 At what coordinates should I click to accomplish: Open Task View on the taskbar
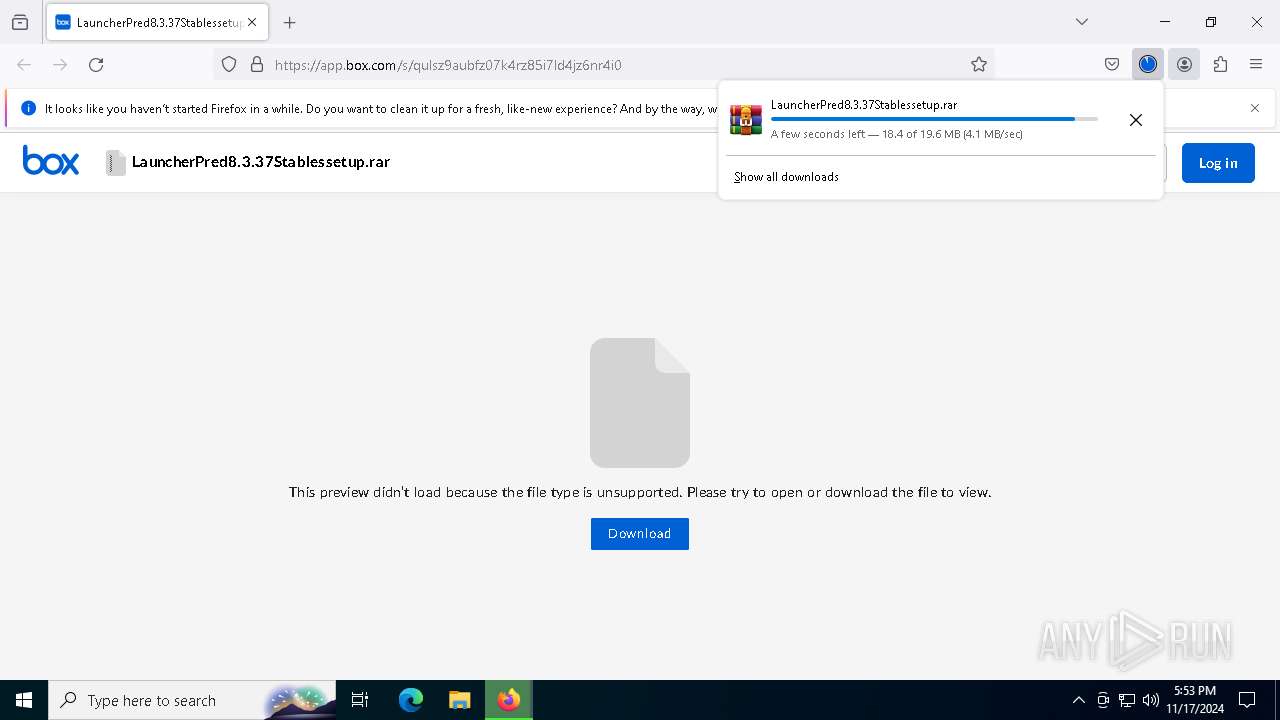(360, 700)
